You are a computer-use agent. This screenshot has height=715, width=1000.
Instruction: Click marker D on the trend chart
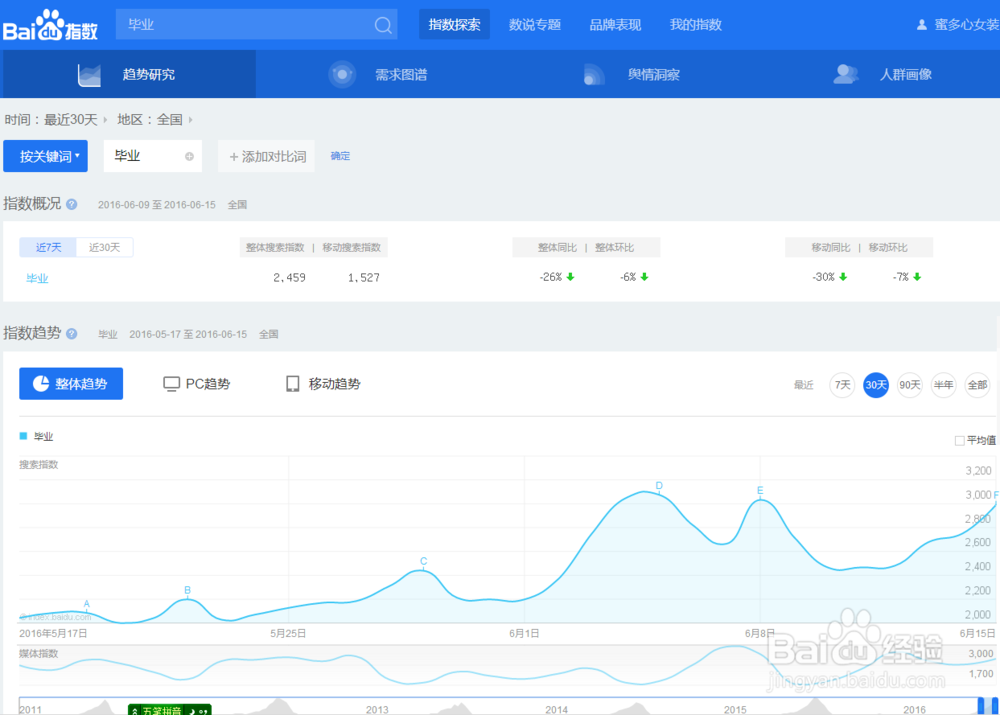click(659, 486)
